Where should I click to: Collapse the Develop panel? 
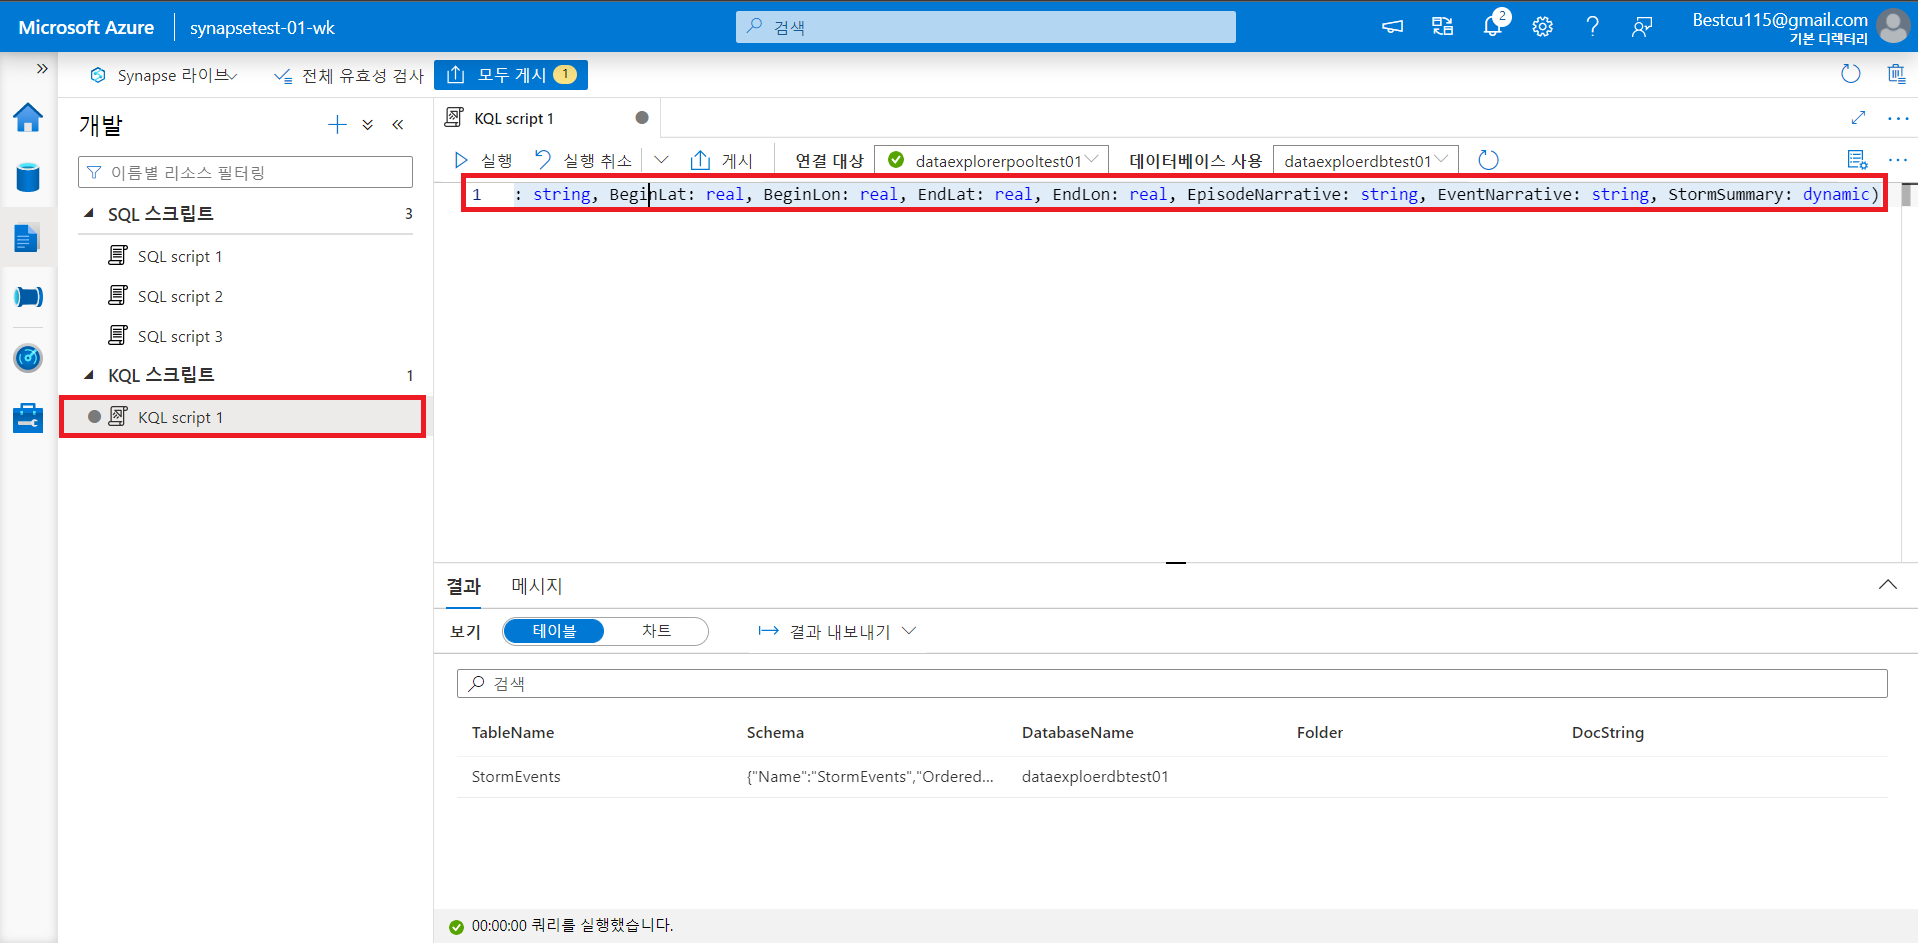tap(398, 125)
